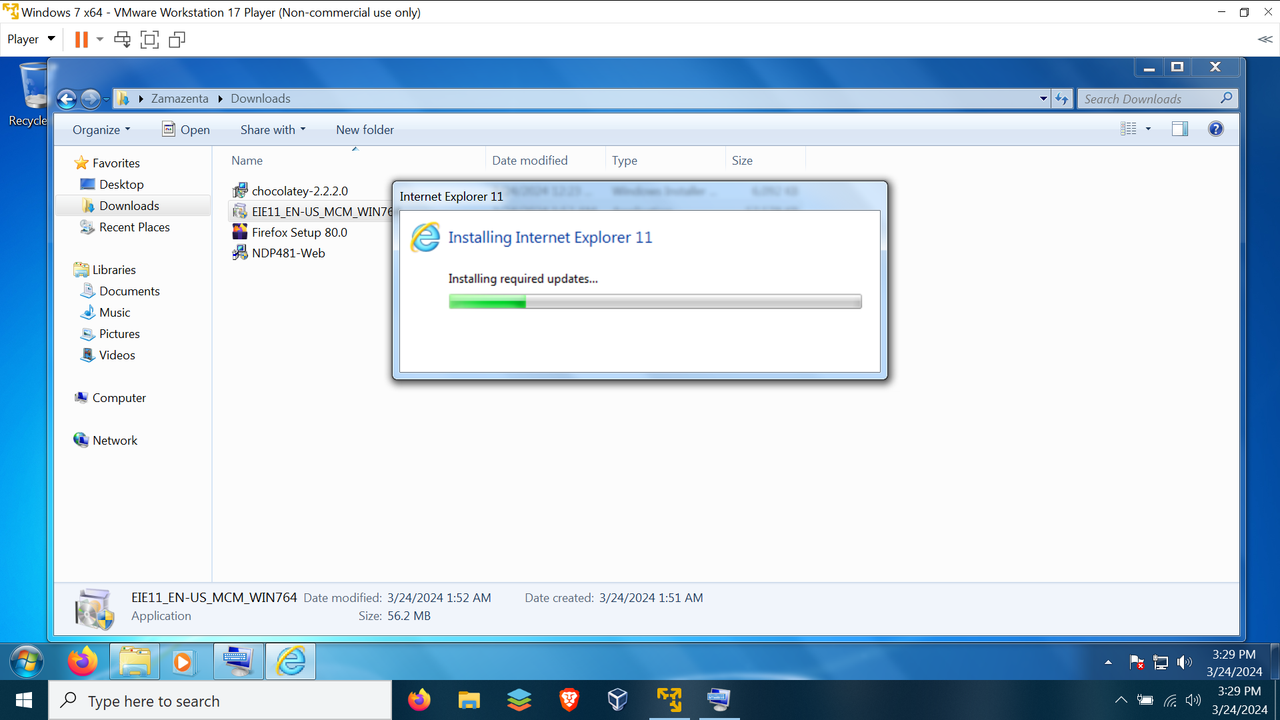
Task: Select the Firefox Setup 80.0 file
Action: [299, 233]
